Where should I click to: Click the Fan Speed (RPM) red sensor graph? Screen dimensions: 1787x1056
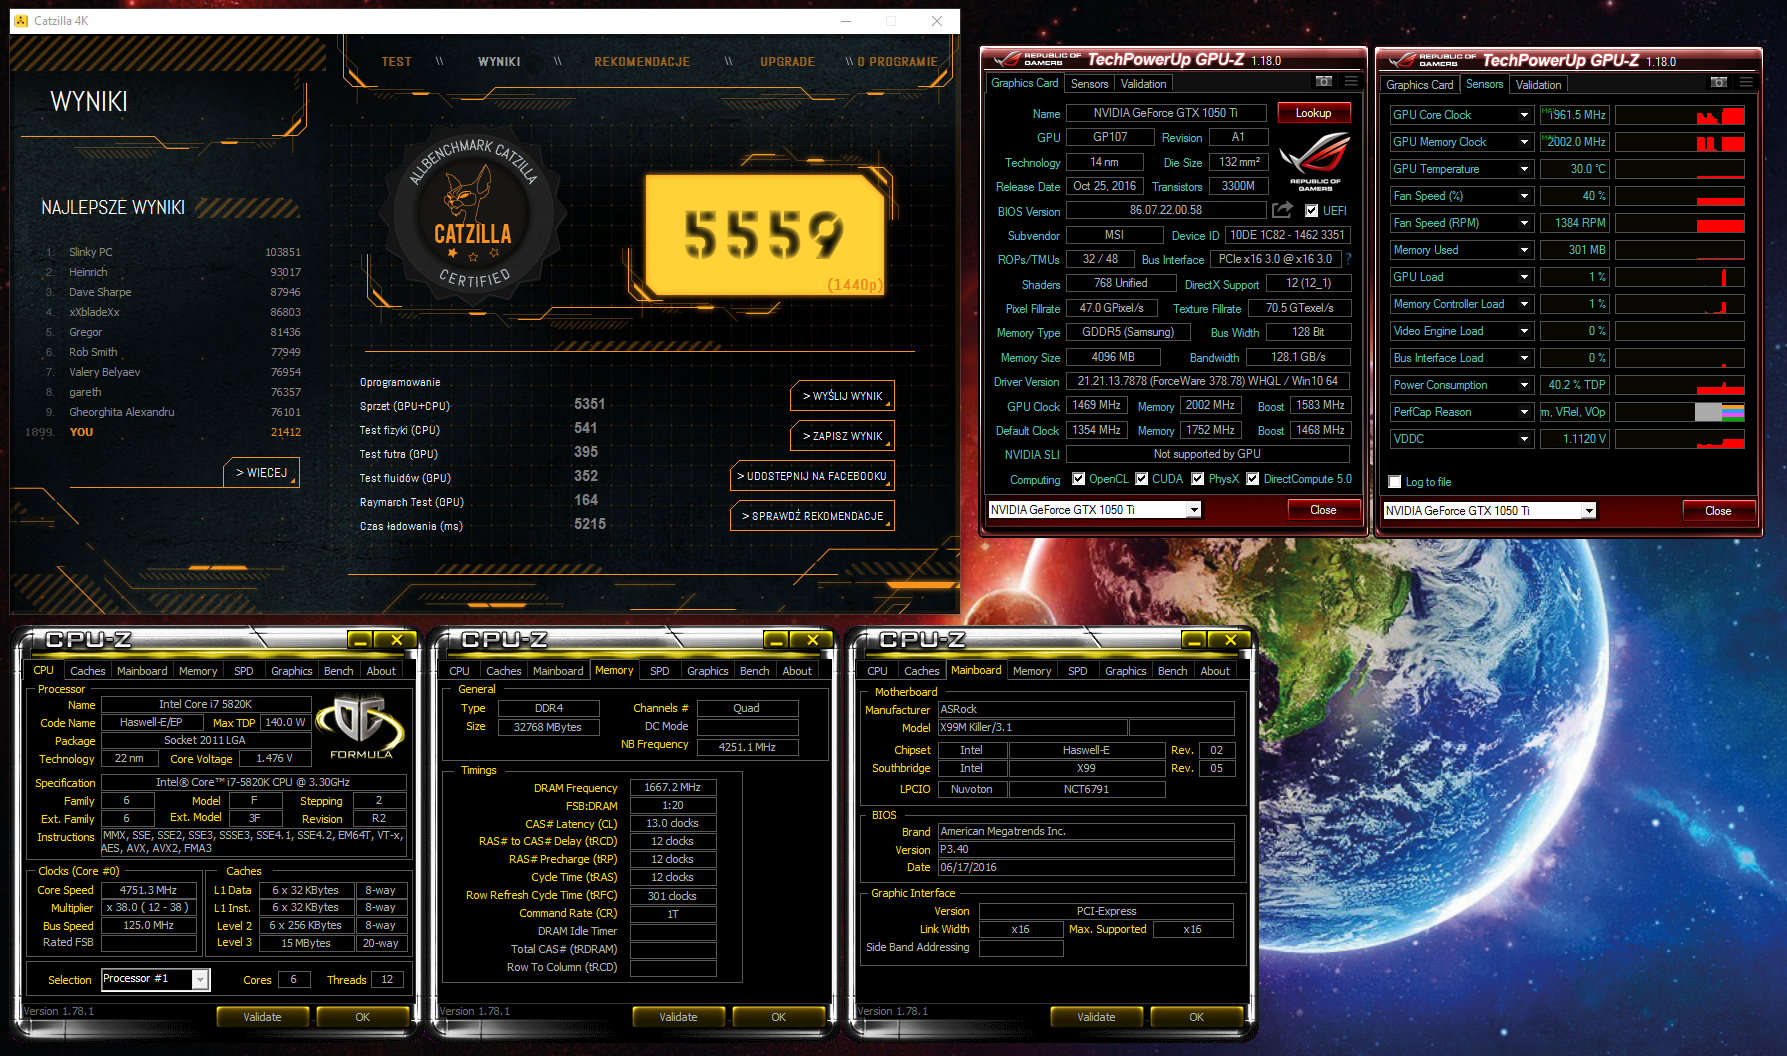[1680, 223]
